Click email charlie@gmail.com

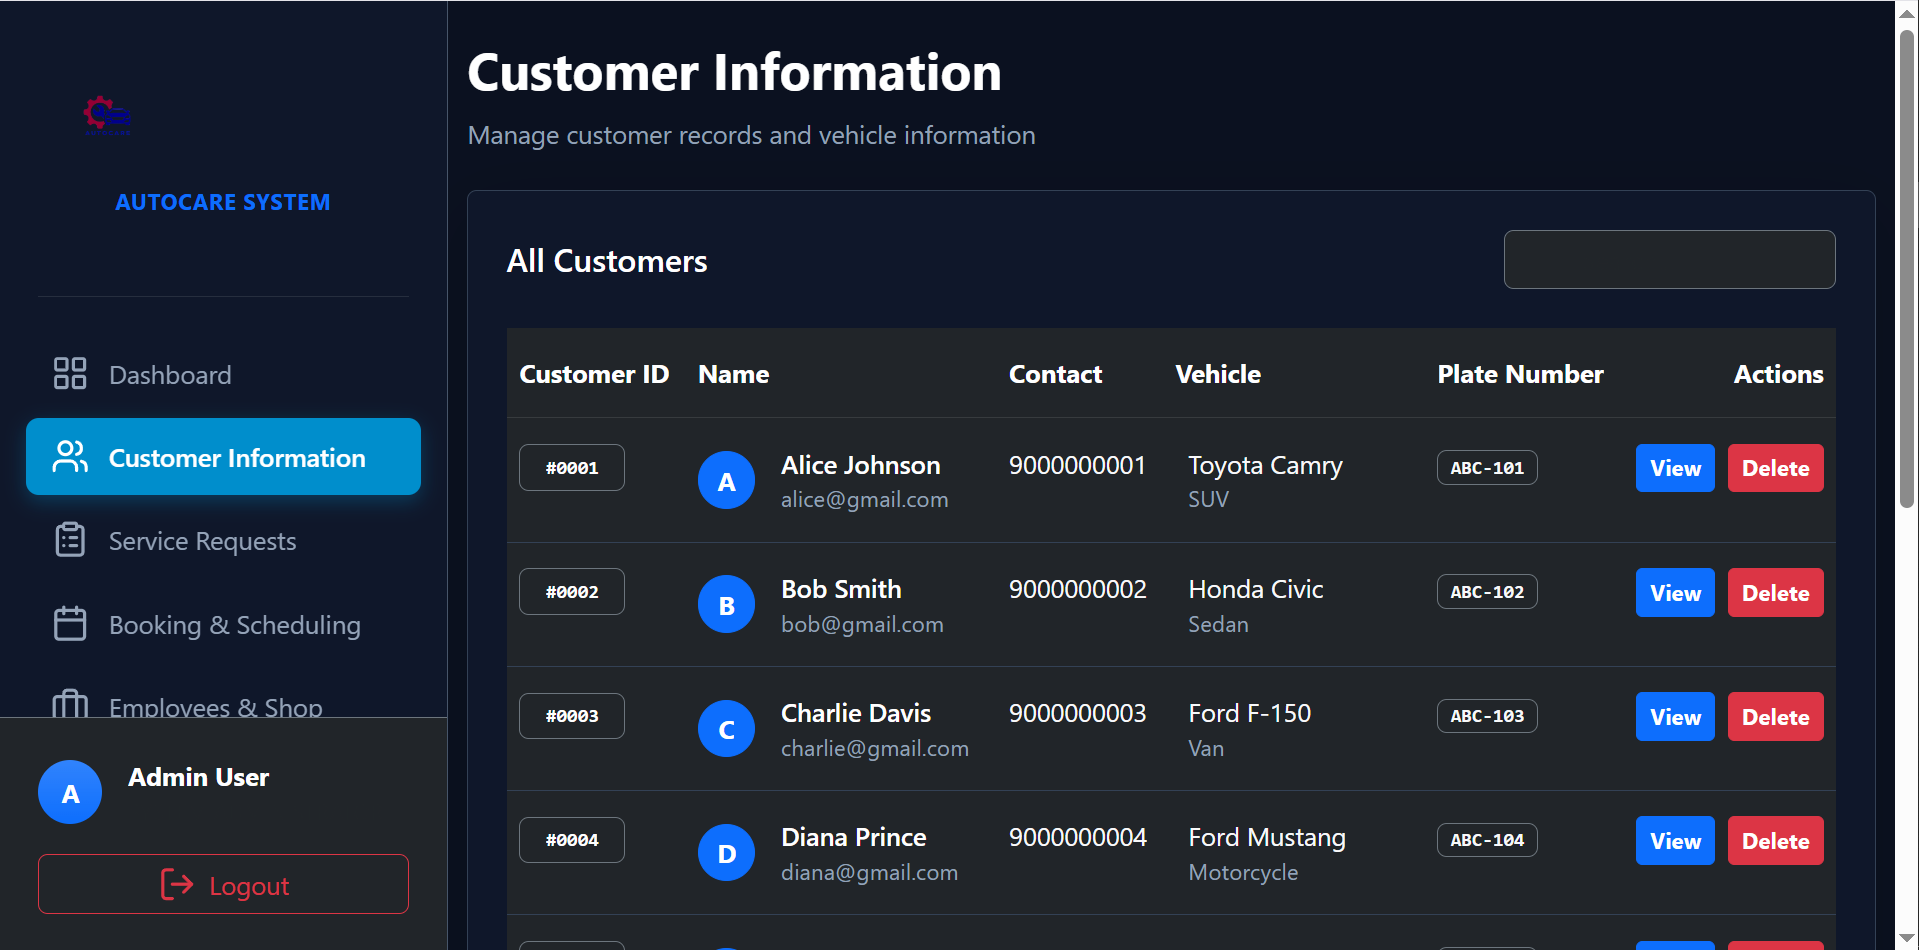coord(875,748)
